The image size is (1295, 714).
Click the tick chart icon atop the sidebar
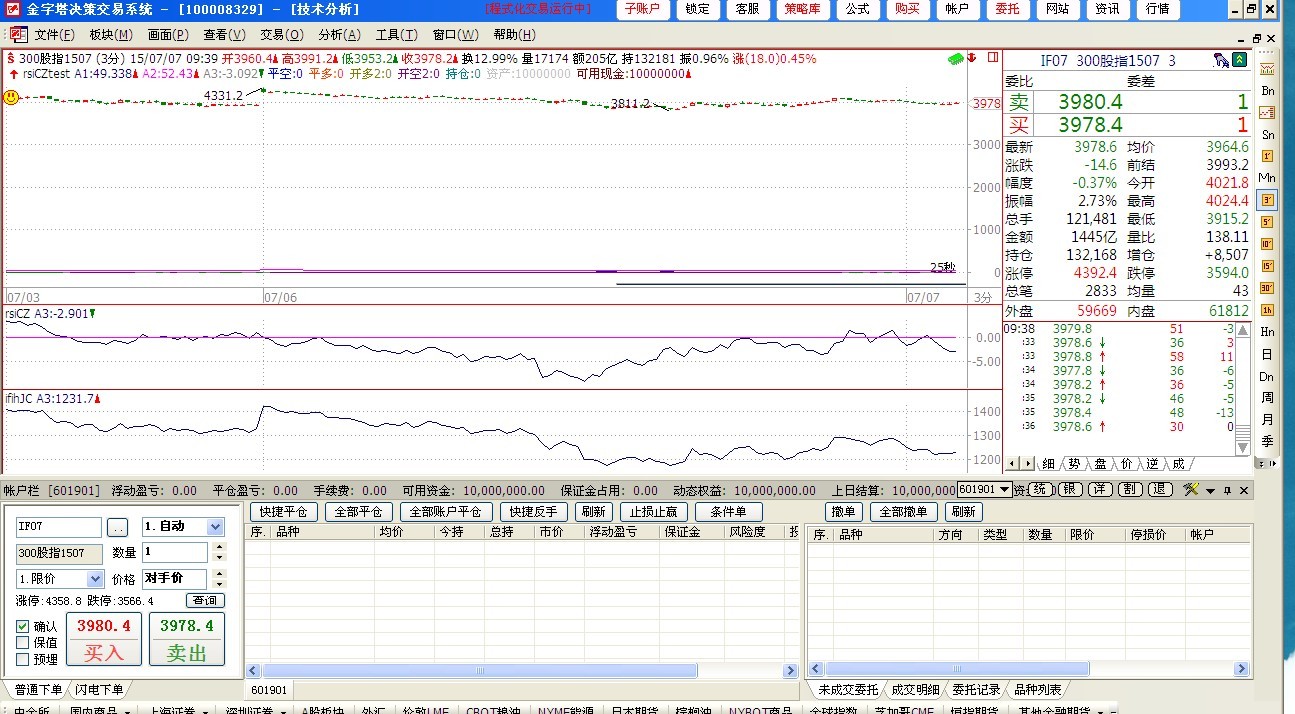click(1267, 69)
